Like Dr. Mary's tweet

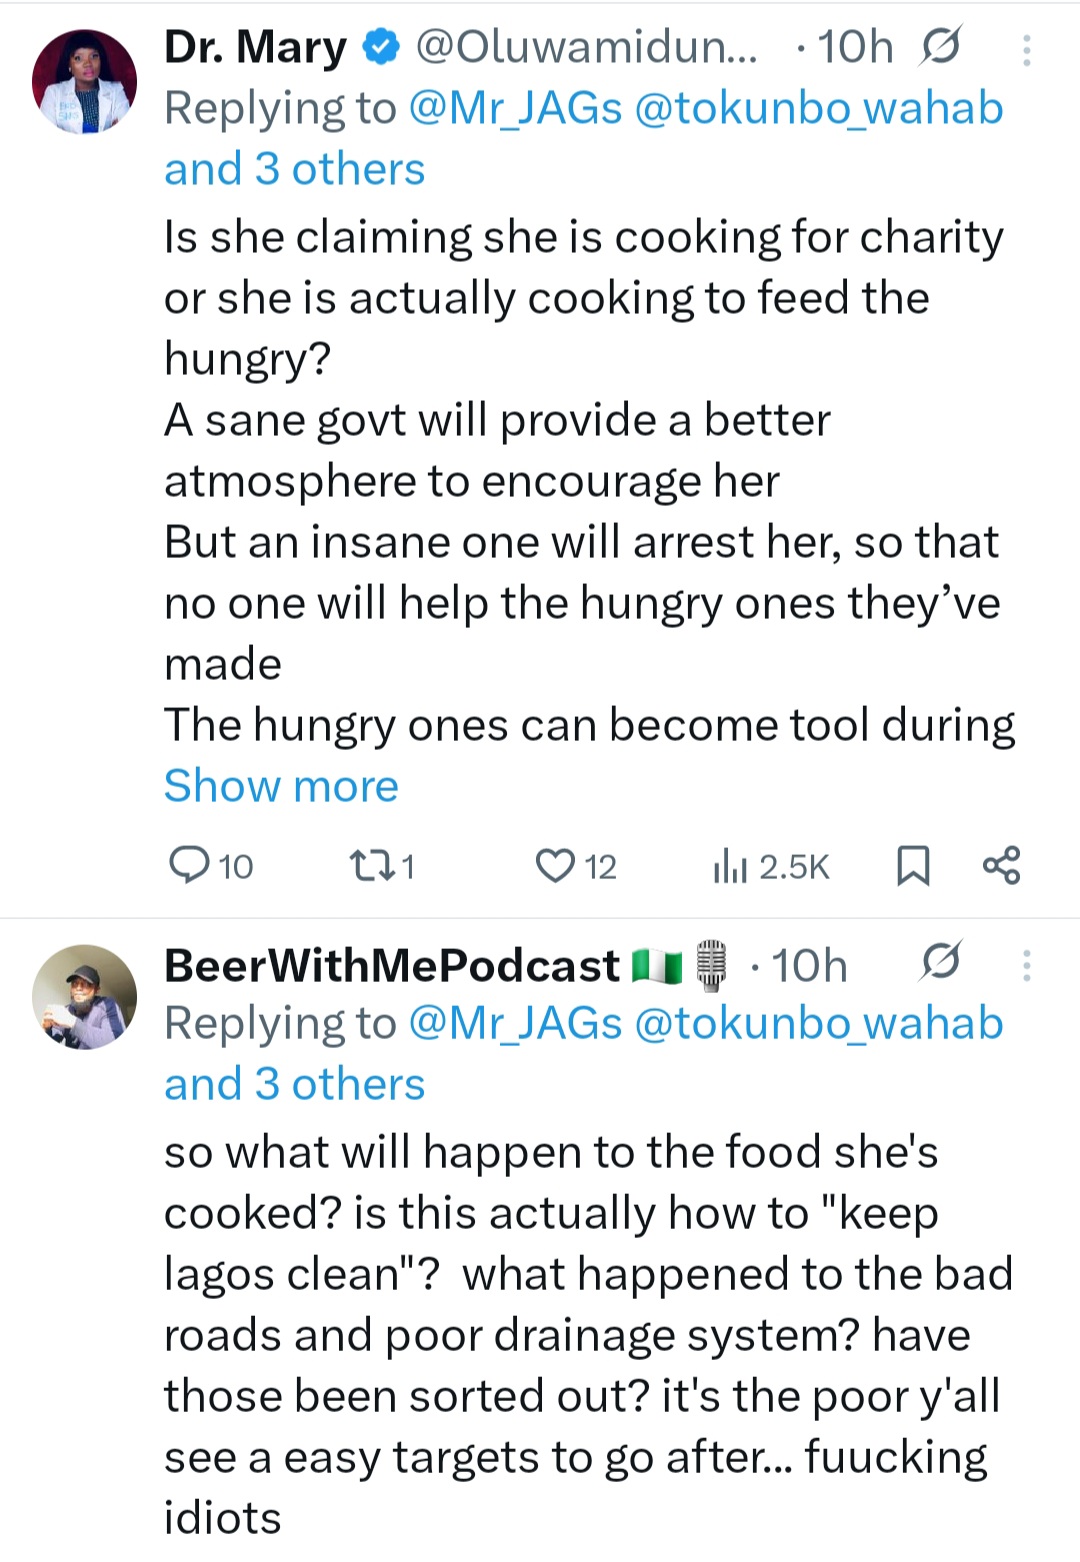554,865
